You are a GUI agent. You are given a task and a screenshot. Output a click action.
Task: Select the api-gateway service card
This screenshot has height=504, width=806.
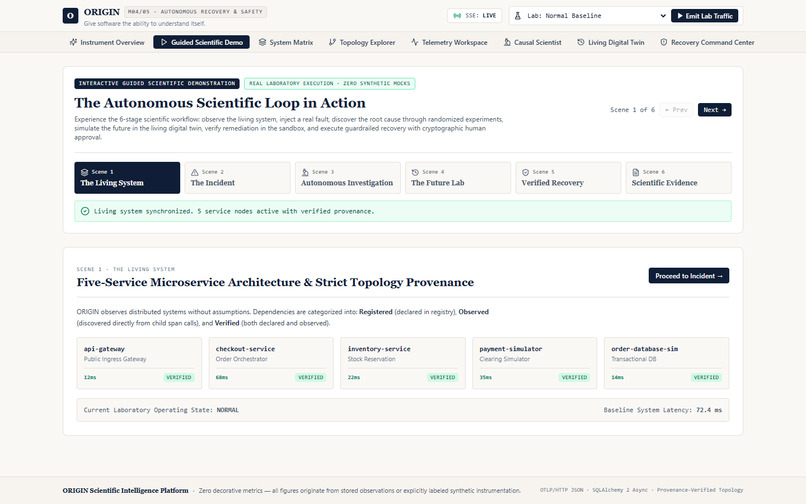tap(139, 363)
